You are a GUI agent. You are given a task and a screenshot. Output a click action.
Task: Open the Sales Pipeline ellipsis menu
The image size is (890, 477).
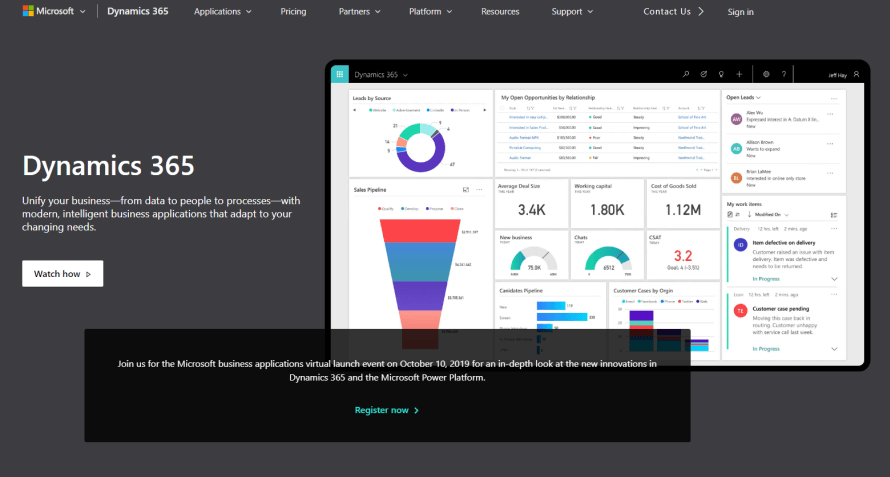pos(480,190)
